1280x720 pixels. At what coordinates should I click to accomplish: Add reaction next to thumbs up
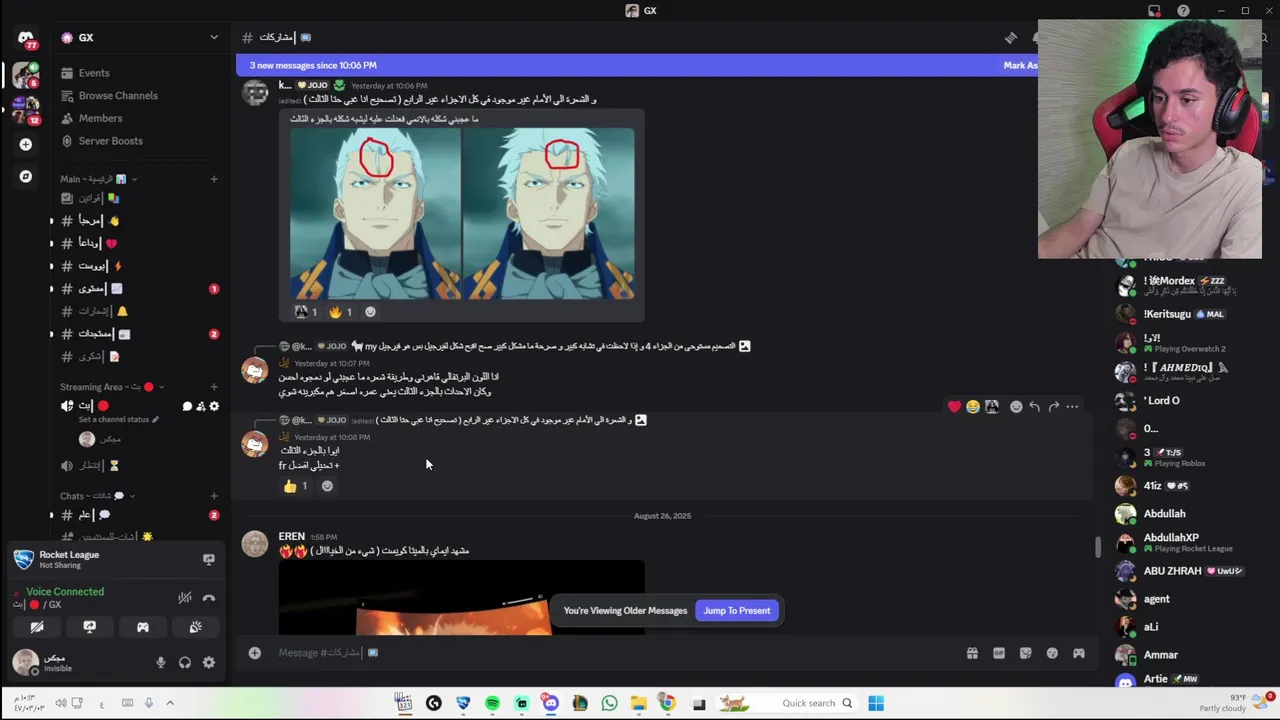[327, 486]
